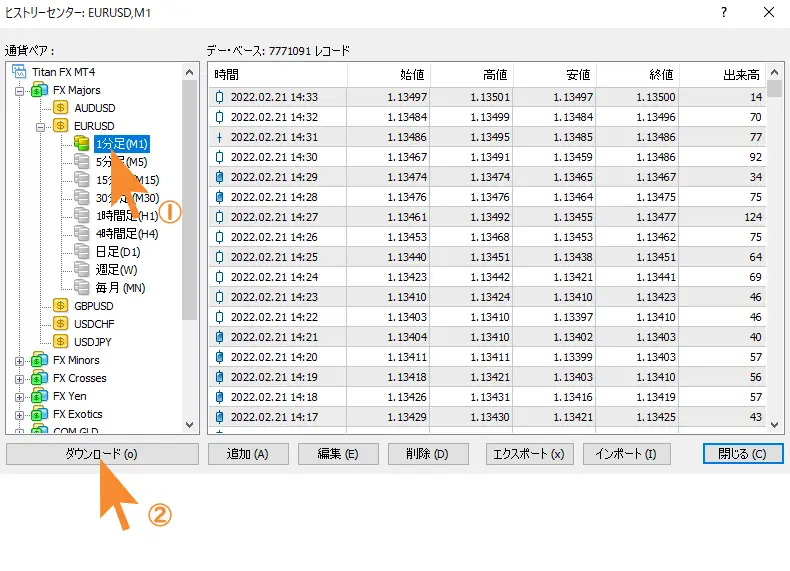
Task: Click the USDJPY currency pair icon
Action: [x=60, y=342]
